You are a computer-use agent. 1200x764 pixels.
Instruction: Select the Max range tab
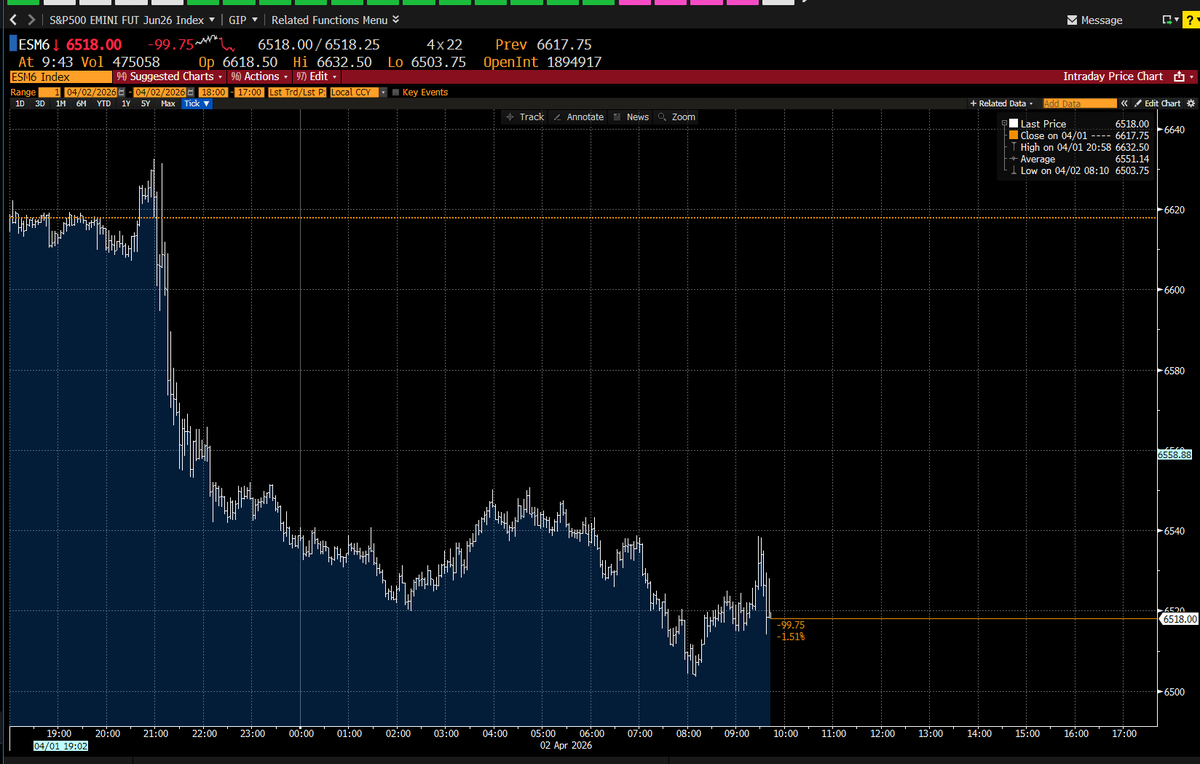click(x=167, y=103)
